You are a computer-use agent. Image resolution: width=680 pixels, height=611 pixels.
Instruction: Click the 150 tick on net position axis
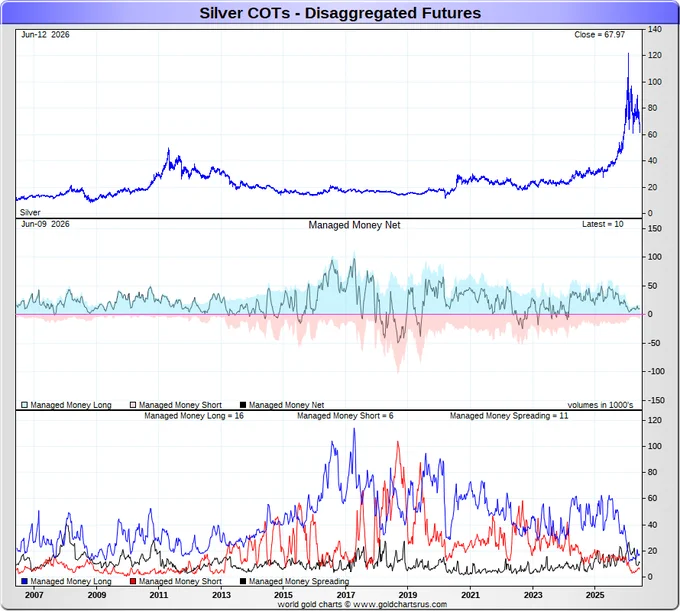(655, 229)
